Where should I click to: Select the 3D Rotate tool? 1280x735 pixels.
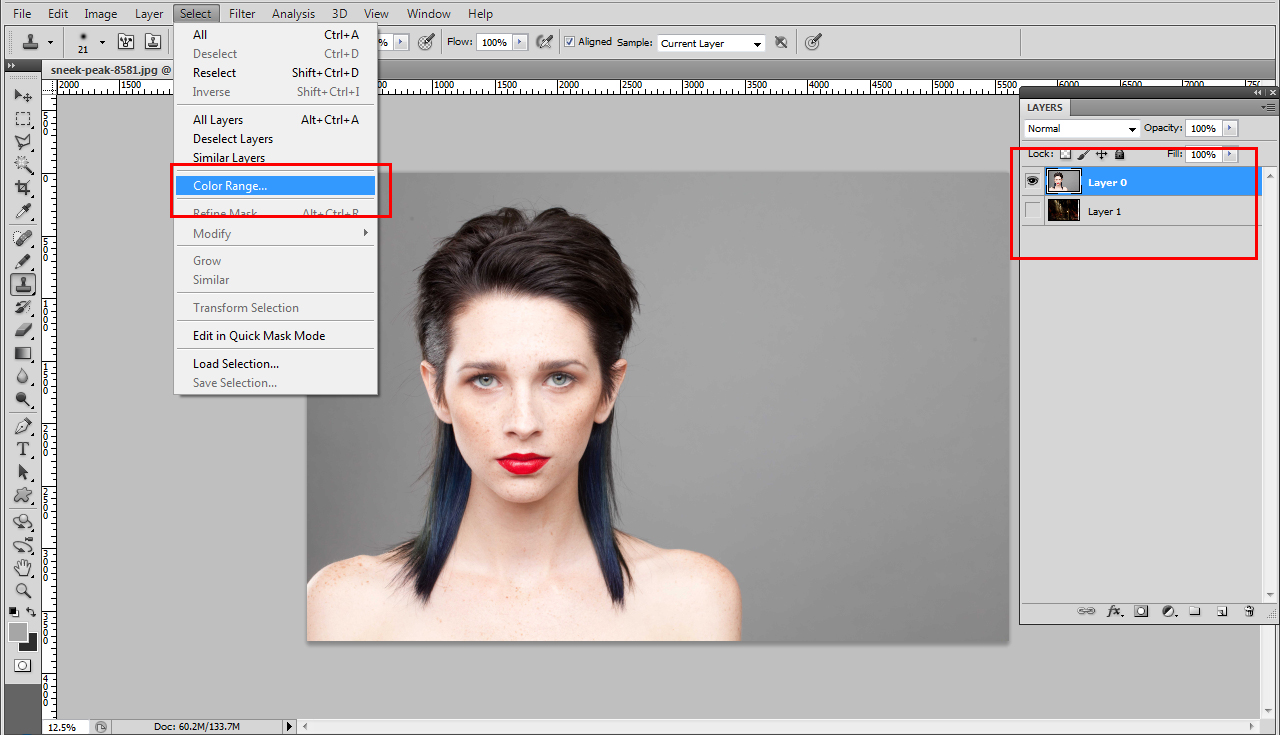pyautogui.click(x=22, y=522)
